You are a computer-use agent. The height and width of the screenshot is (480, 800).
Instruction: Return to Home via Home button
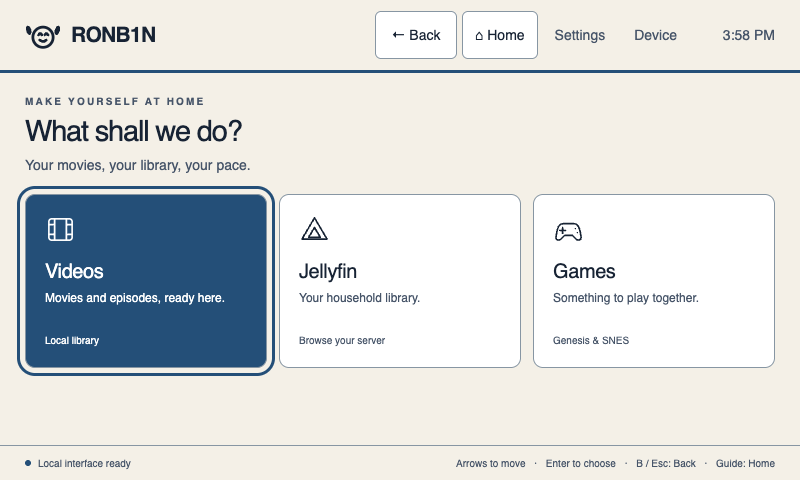500,35
